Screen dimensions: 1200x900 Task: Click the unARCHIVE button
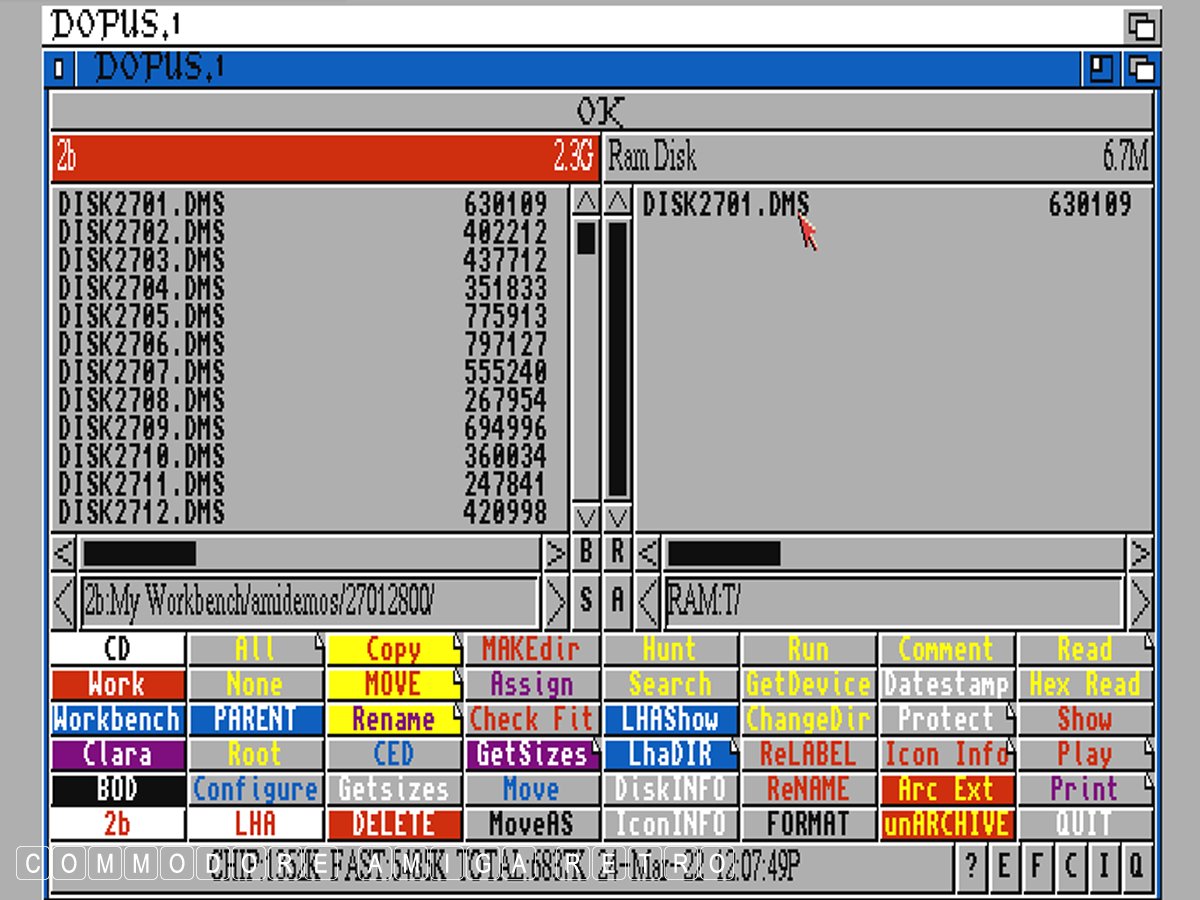(946, 824)
